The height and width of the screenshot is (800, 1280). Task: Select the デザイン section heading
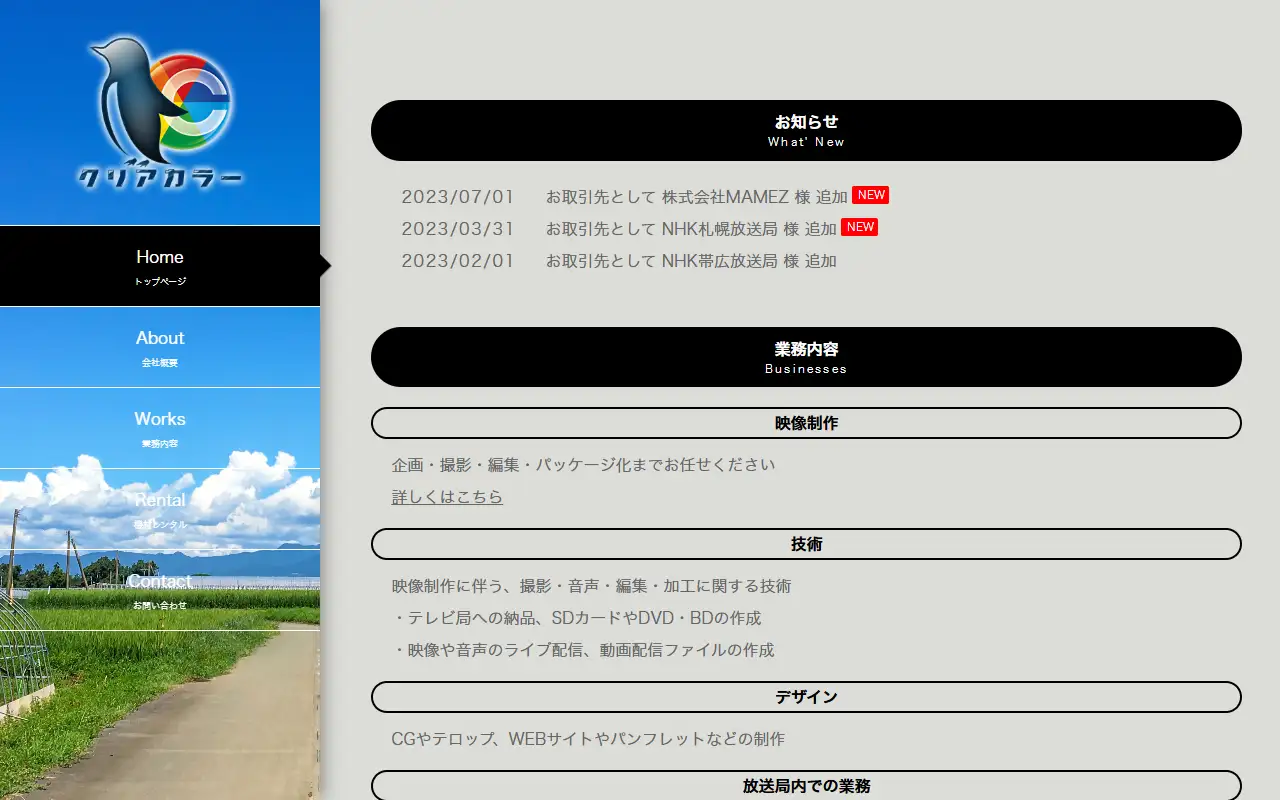point(806,697)
